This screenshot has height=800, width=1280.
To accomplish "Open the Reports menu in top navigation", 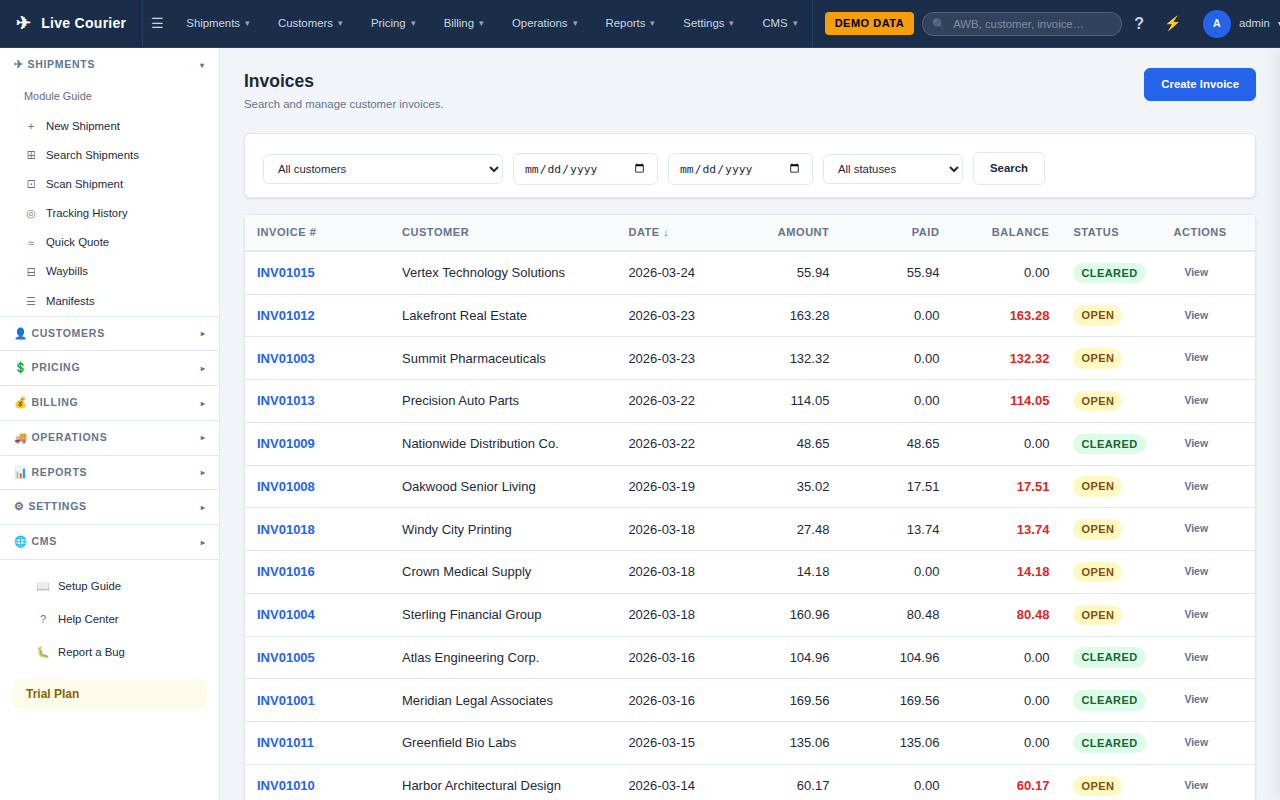I will click(x=630, y=23).
